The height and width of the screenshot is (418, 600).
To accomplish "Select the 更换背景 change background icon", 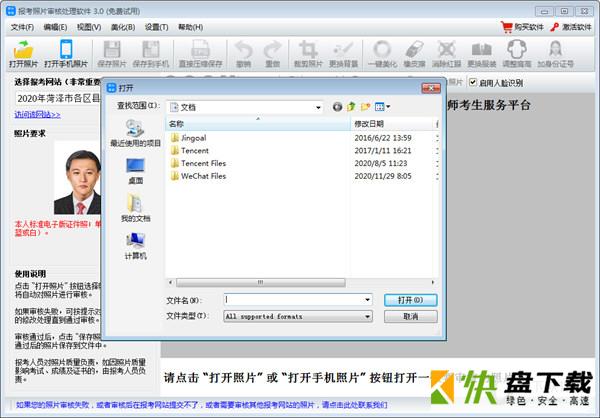I will [343, 49].
